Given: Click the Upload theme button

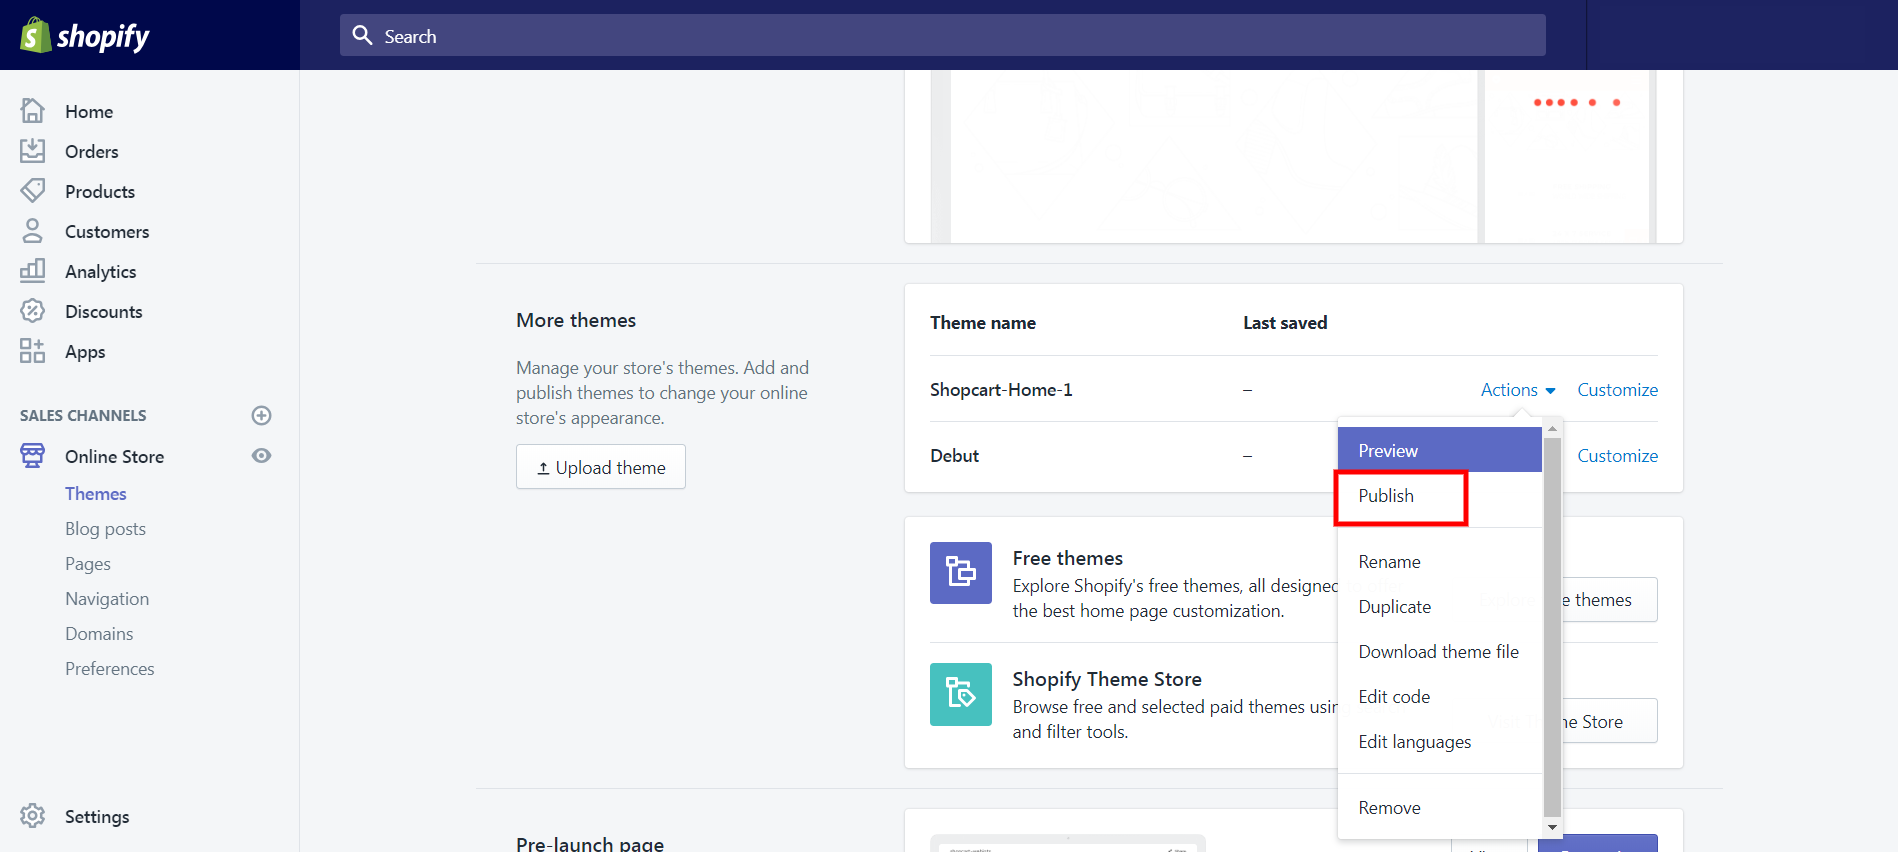Looking at the screenshot, I should pos(601,467).
